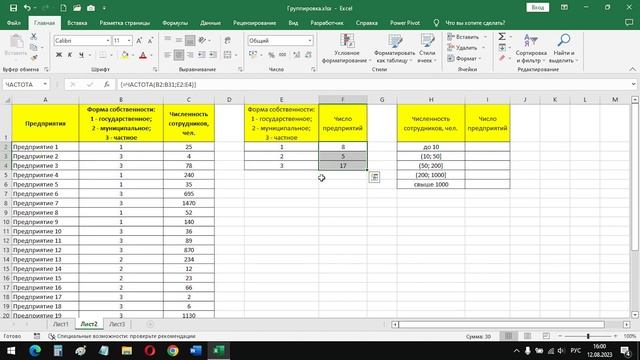Open the Quick Analysis icon below the selection
Screen dimensions: 640x360
coord(374,177)
